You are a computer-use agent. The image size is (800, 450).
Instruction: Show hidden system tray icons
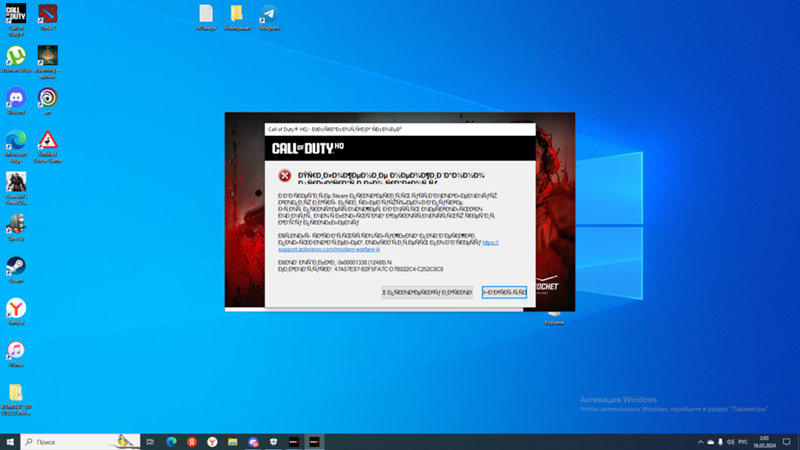[x=701, y=442]
